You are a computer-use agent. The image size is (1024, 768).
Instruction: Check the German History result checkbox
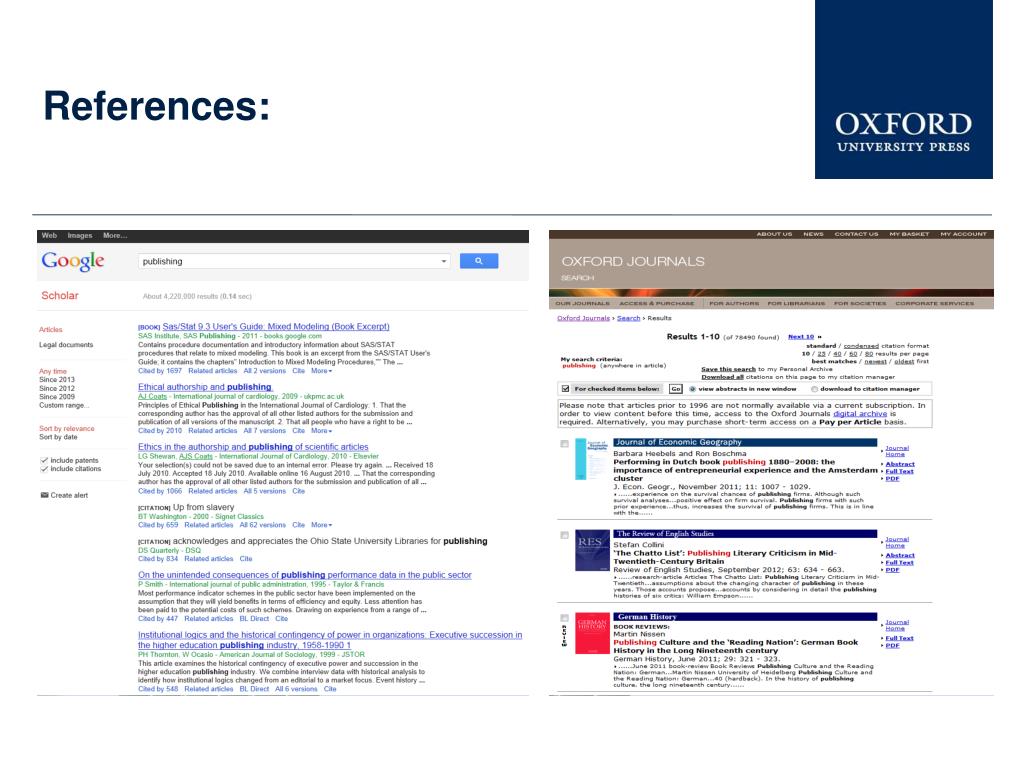tap(564, 618)
